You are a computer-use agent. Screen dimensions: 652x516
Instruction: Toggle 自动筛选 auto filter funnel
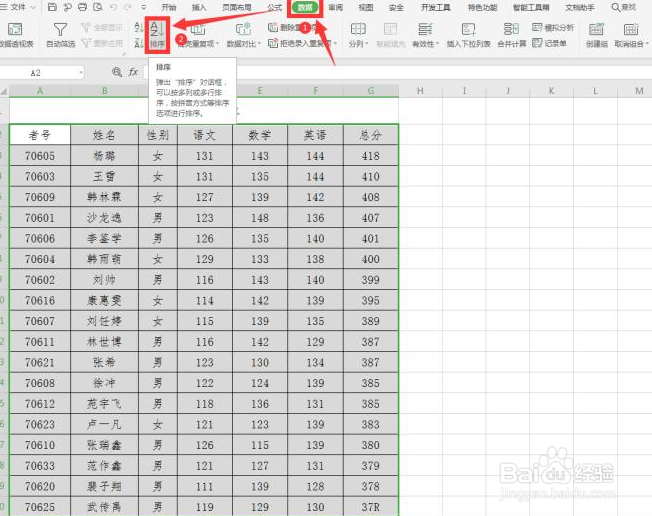pyautogui.click(x=60, y=35)
